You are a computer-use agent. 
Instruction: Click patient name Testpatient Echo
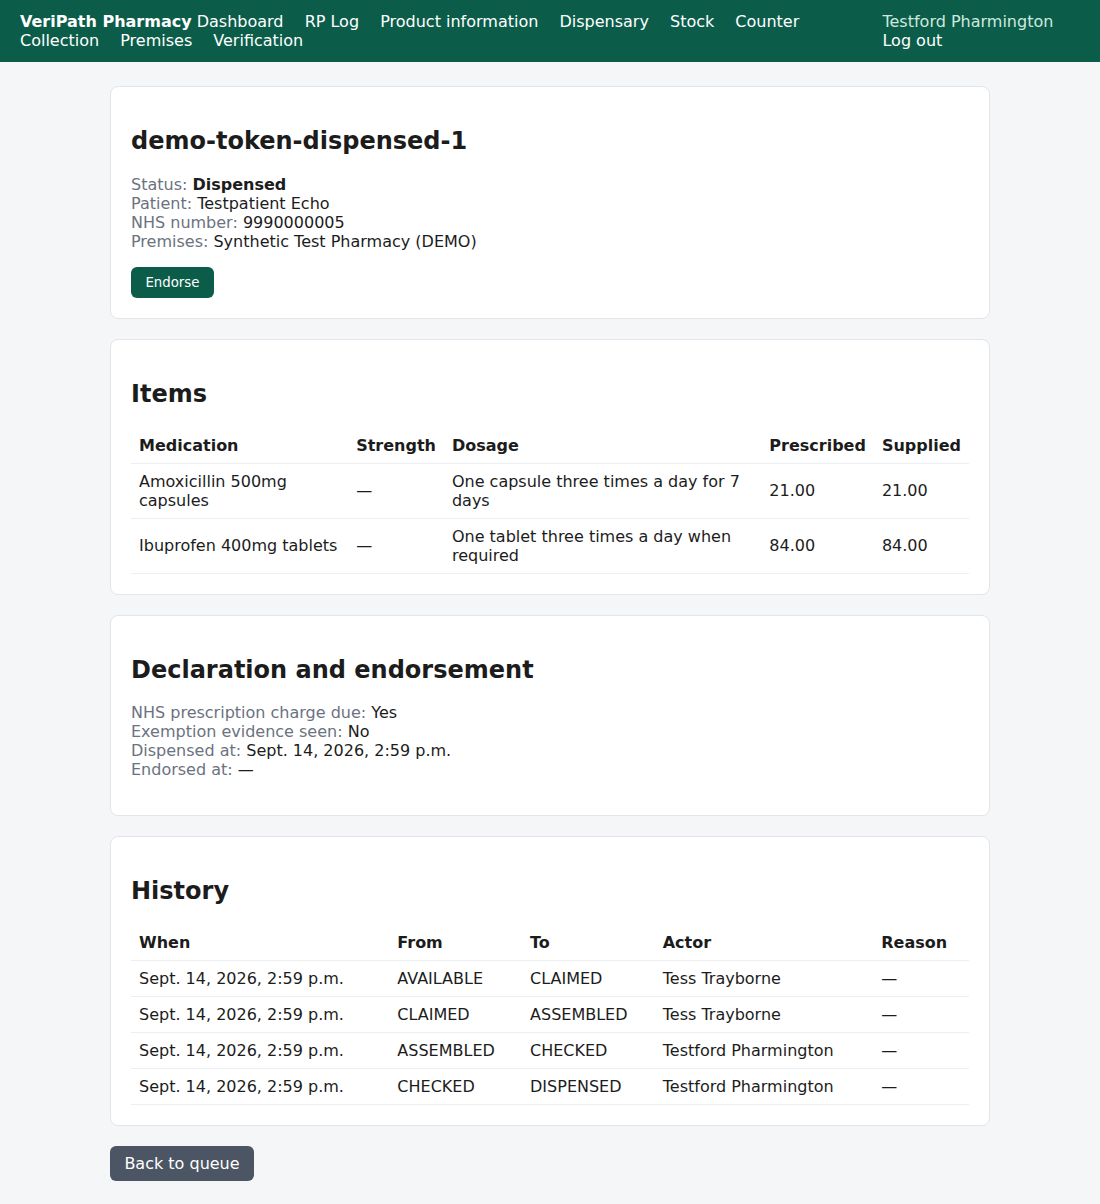[x=263, y=203]
